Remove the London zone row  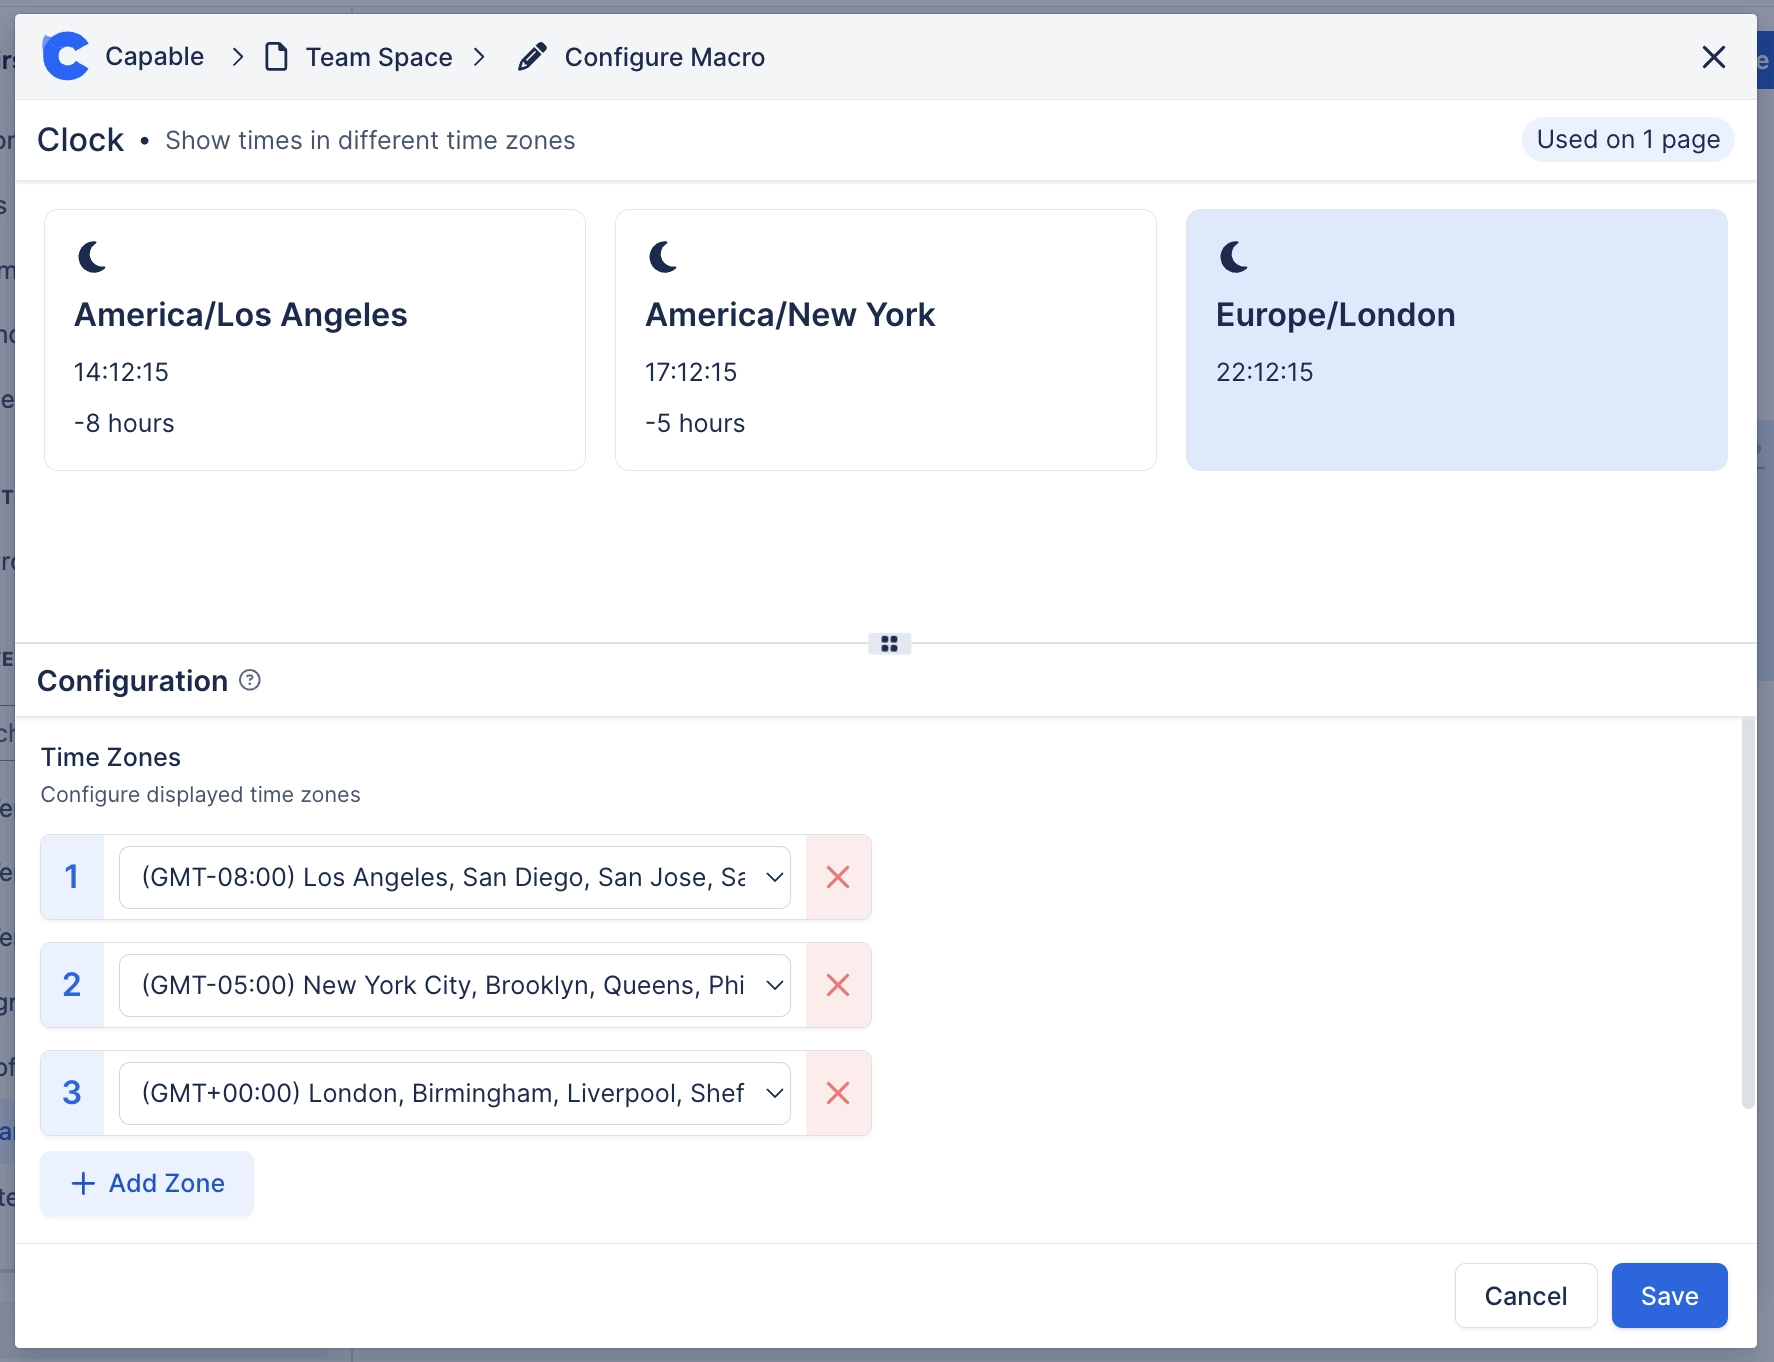coord(838,1093)
